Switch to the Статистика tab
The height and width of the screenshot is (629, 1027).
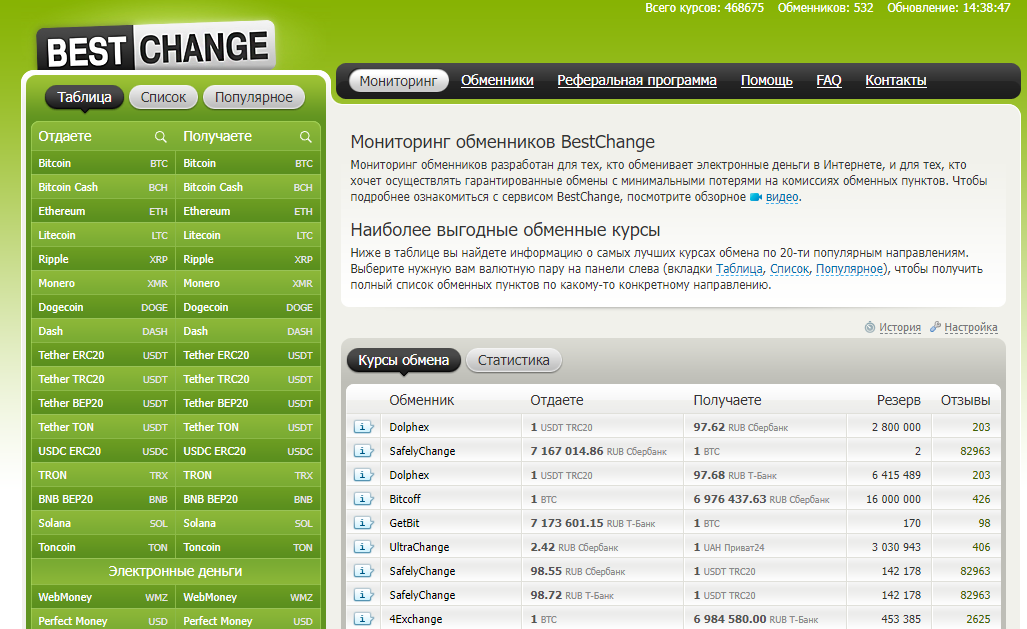coord(513,361)
